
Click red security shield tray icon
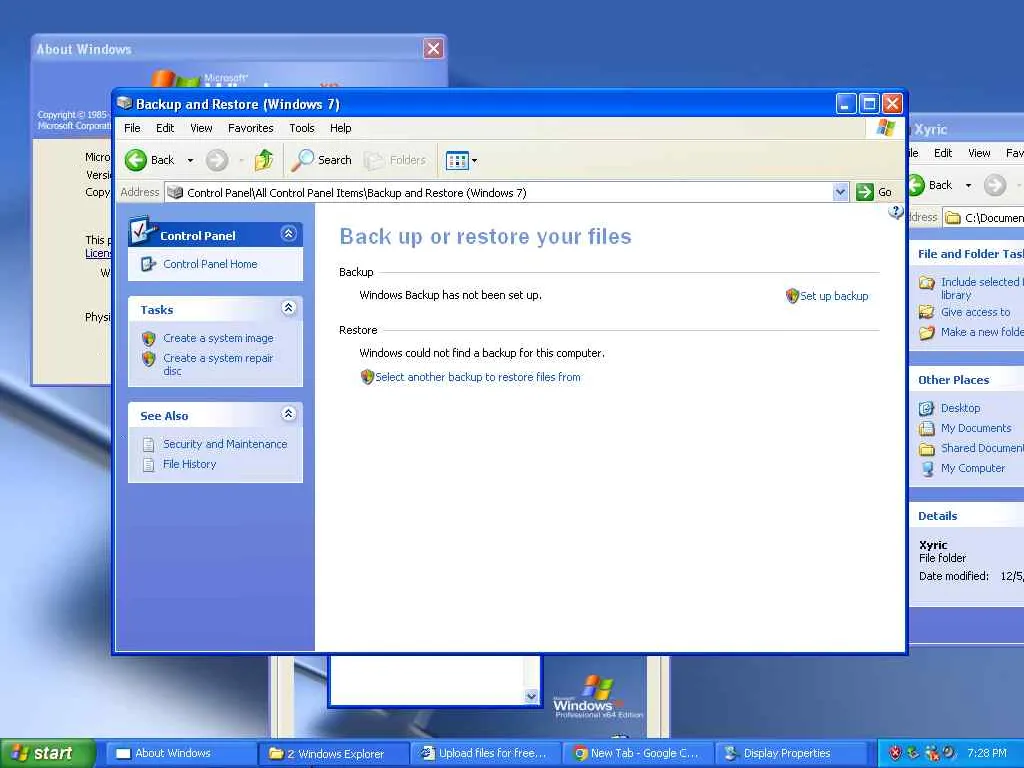(895, 753)
